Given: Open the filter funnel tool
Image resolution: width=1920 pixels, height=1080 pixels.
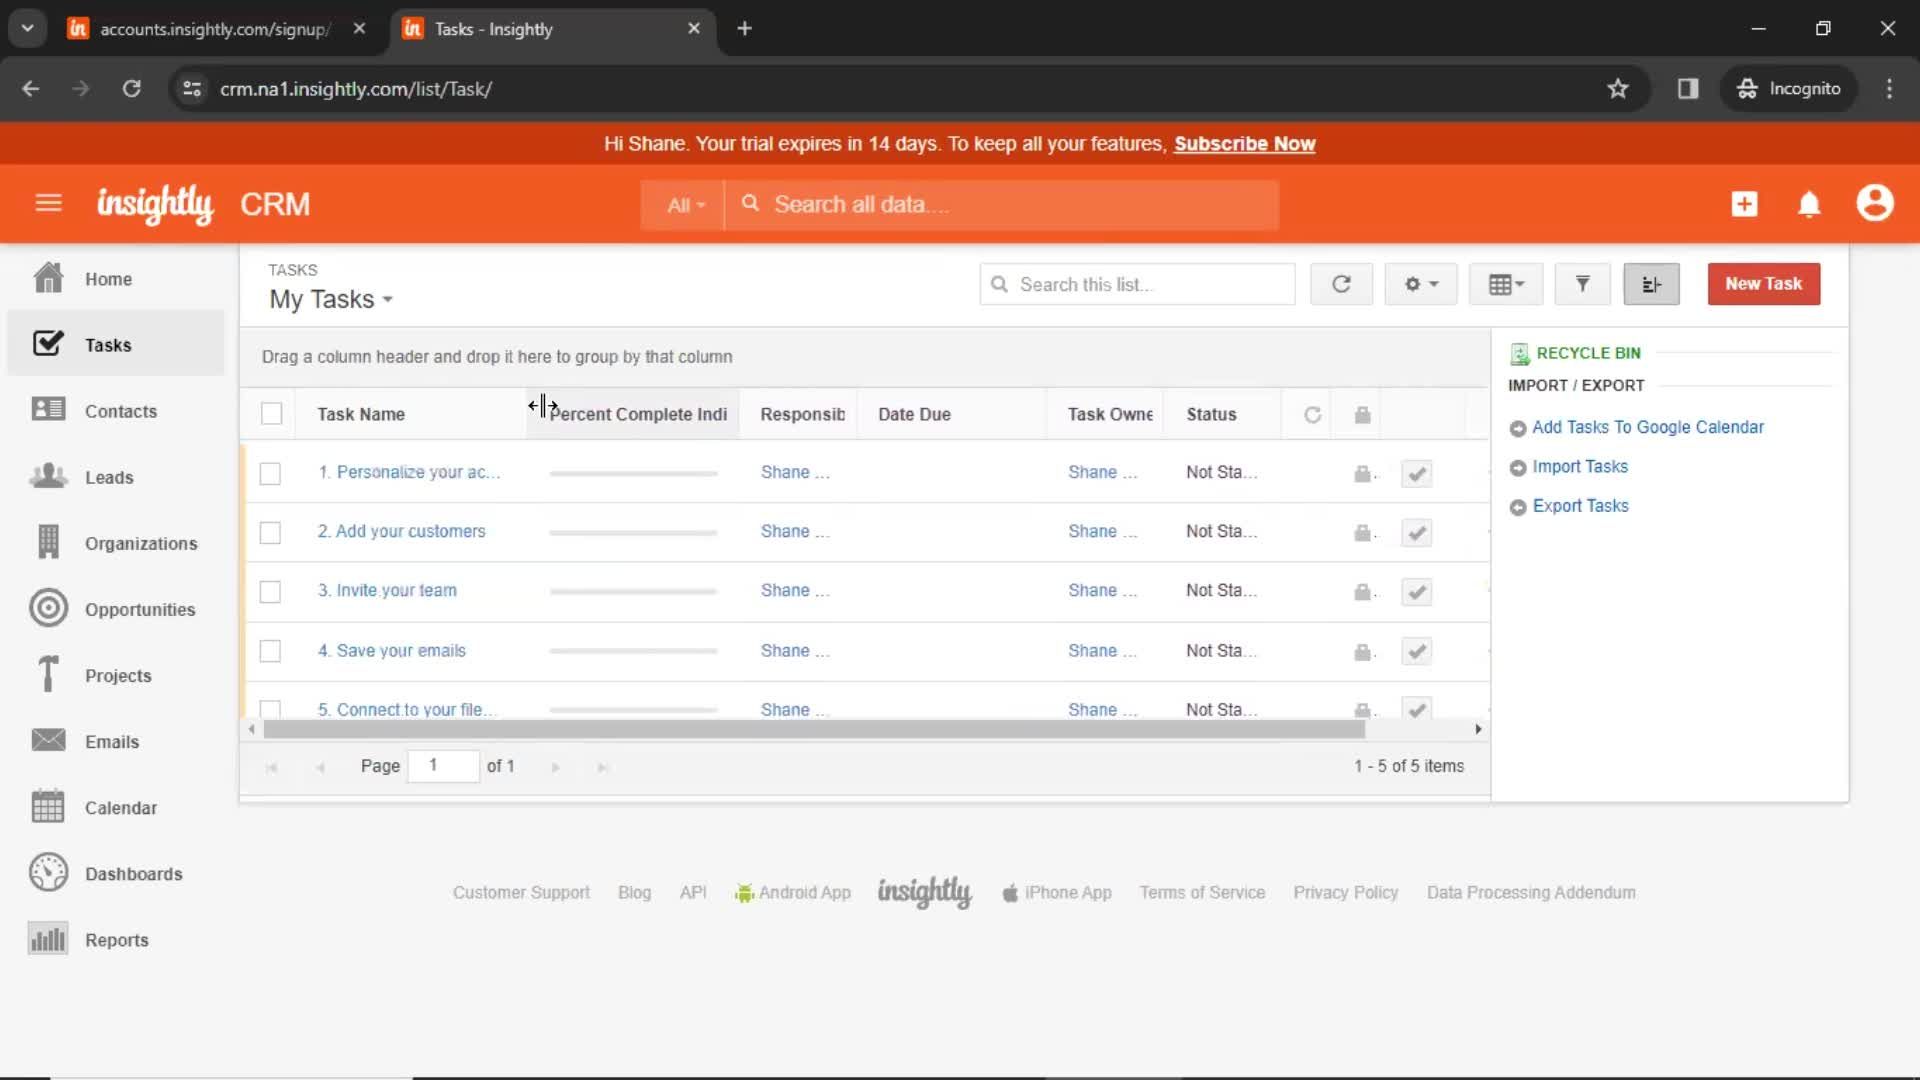Looking at the screenshot, I should point(1582,284).
